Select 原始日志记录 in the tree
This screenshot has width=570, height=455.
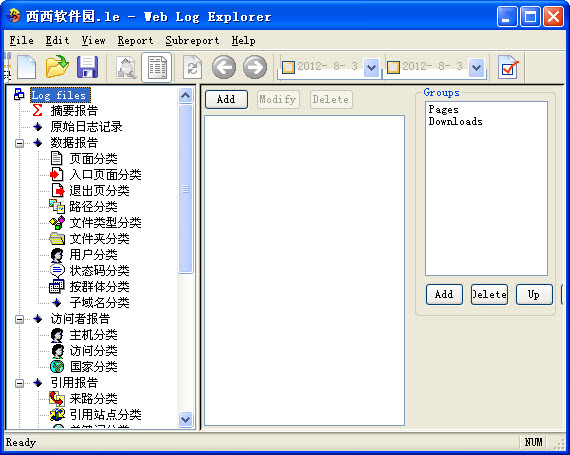(x=86, y=126)
